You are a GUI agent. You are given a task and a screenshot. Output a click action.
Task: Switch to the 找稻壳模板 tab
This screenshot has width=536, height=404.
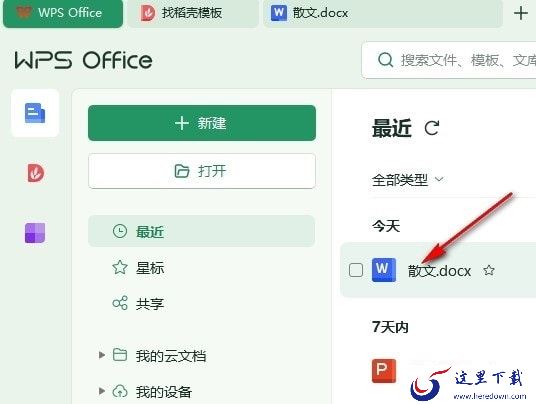coord(193,13)
